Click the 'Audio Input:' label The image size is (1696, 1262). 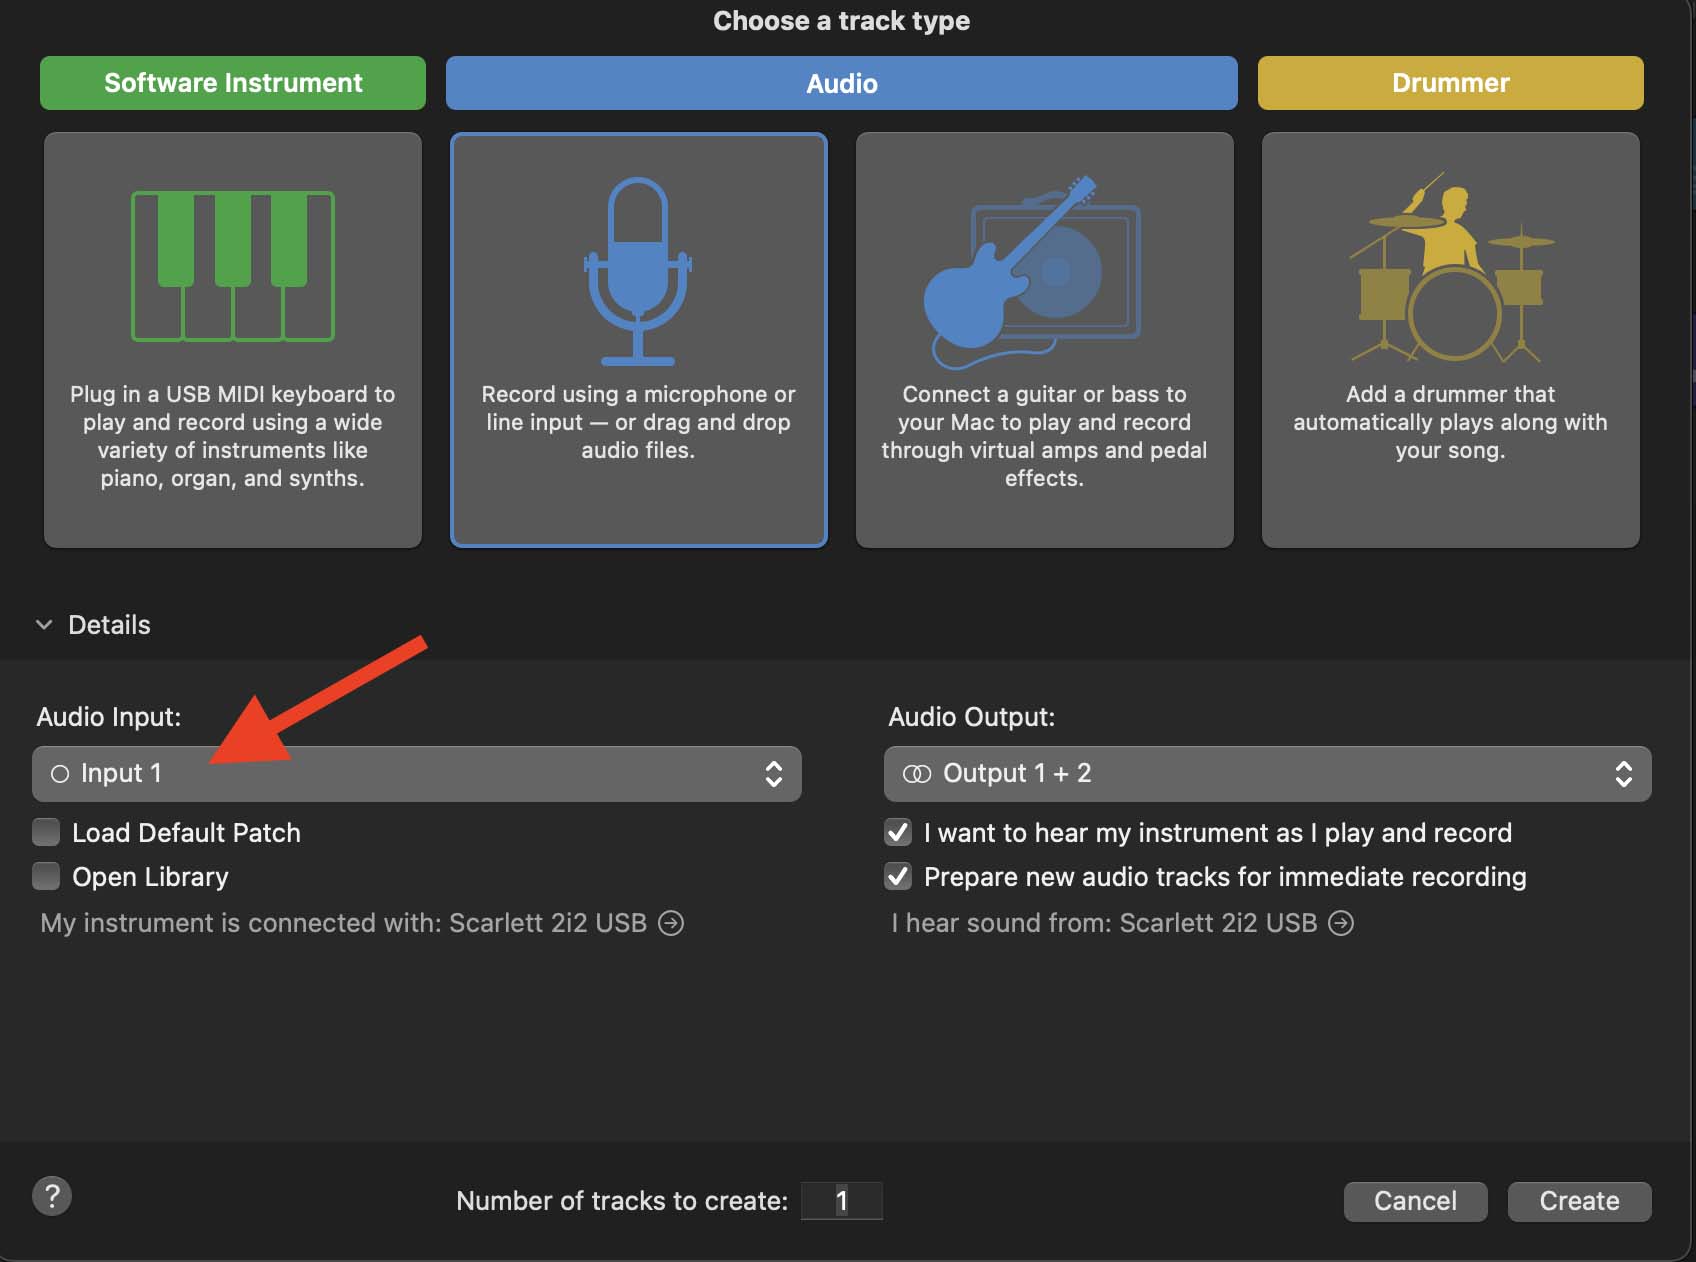point(109,717)
